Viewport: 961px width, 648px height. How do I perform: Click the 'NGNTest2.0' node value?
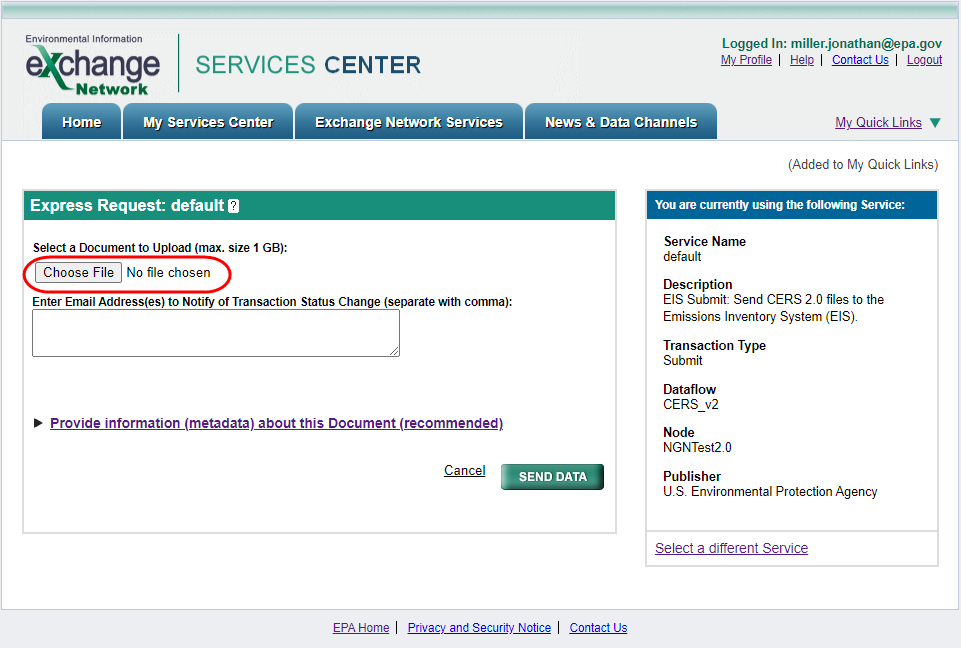pos(697,448)
